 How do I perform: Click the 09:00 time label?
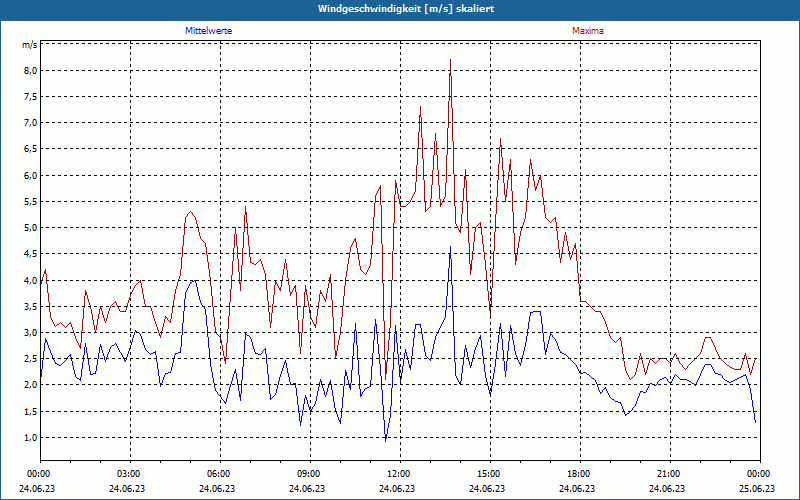tap(310, 474)
